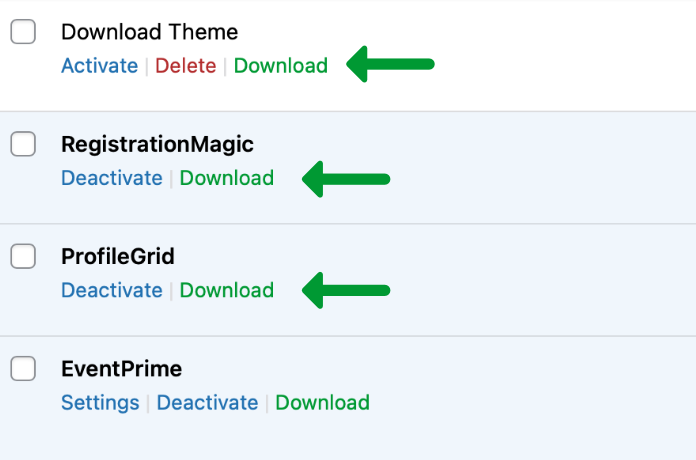
Task: Deactivate the EventPrime plugin
Action: click(x=207, y=402)
